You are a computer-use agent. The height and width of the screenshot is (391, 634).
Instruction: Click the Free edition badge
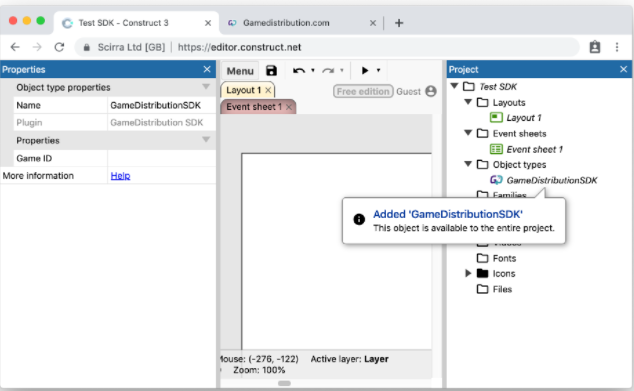(363, 91)
